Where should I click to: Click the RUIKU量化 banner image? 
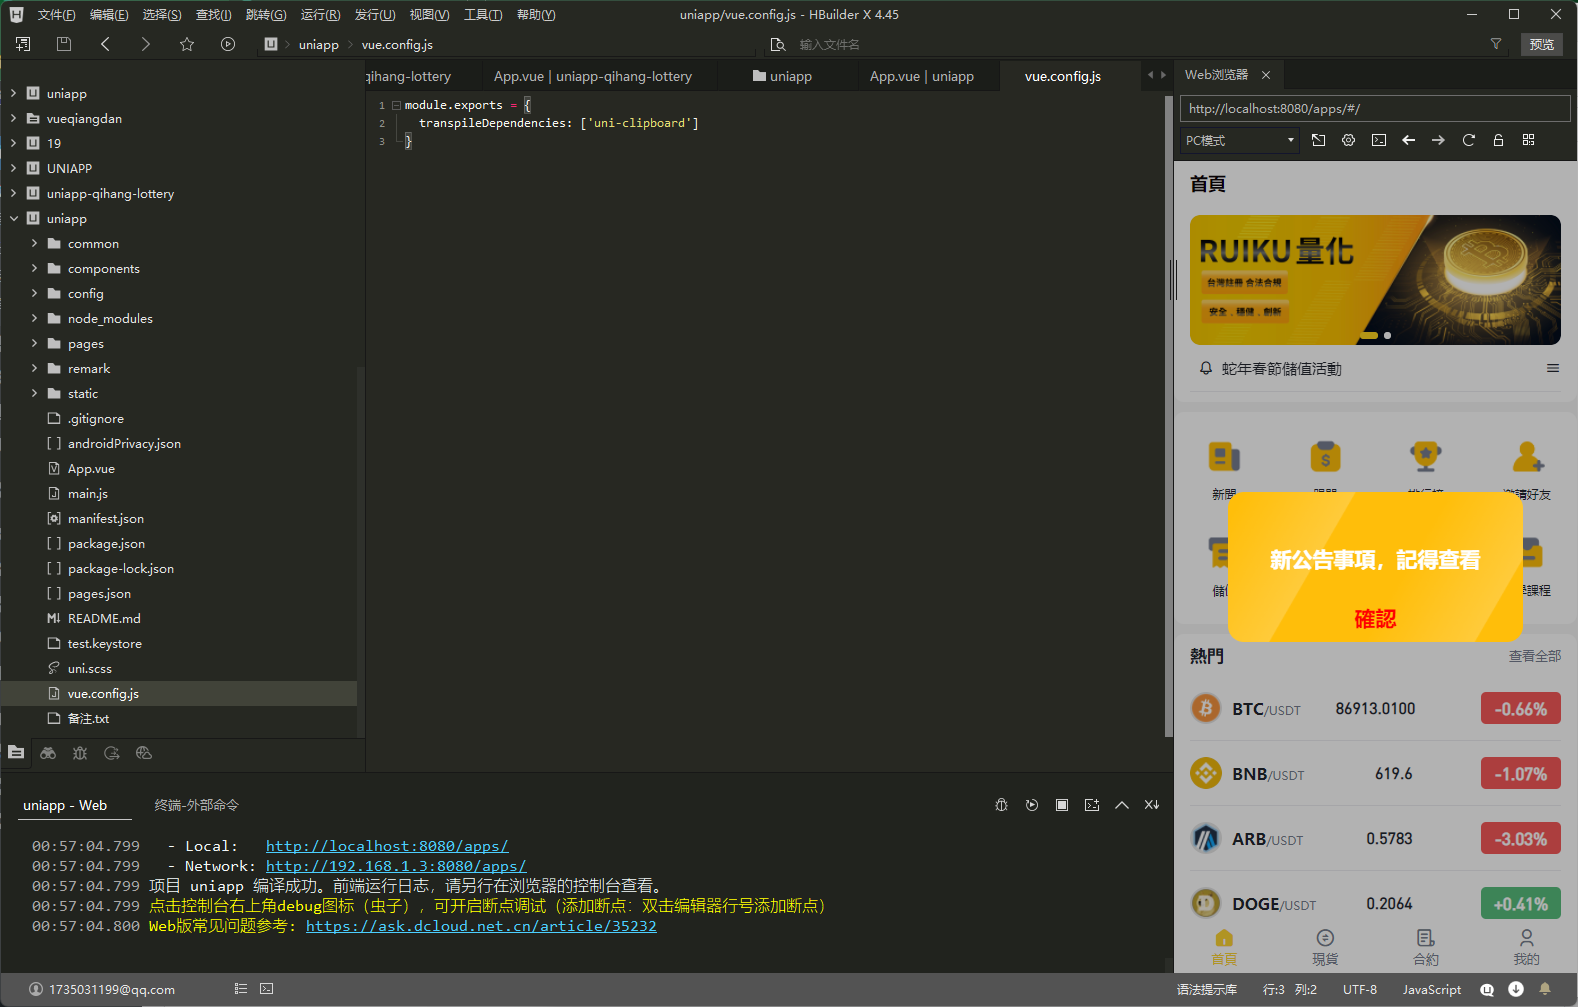1375,280
